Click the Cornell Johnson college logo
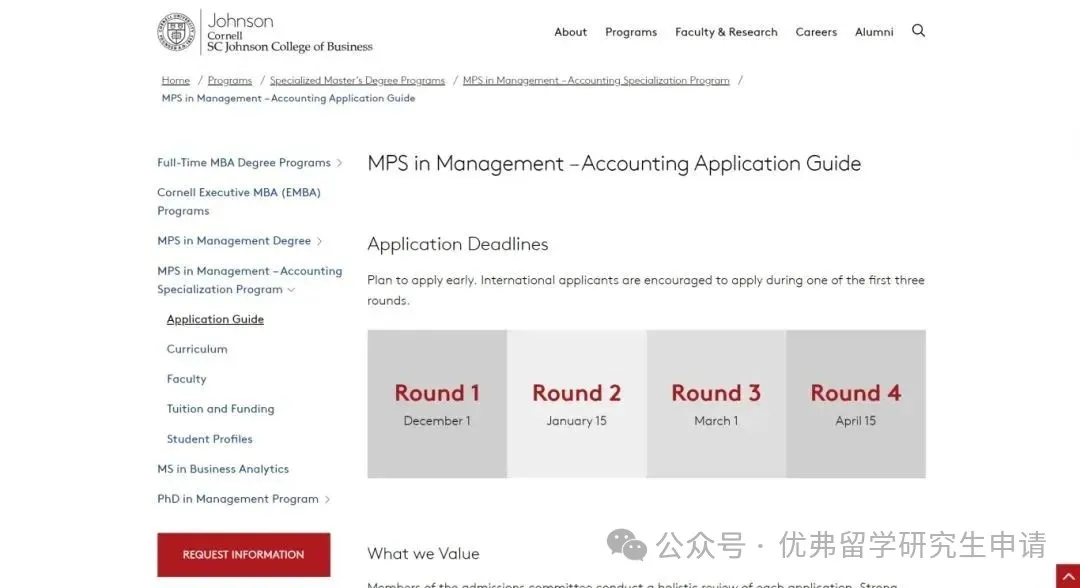The image size is (1080, 588). [x=265, y=32]
